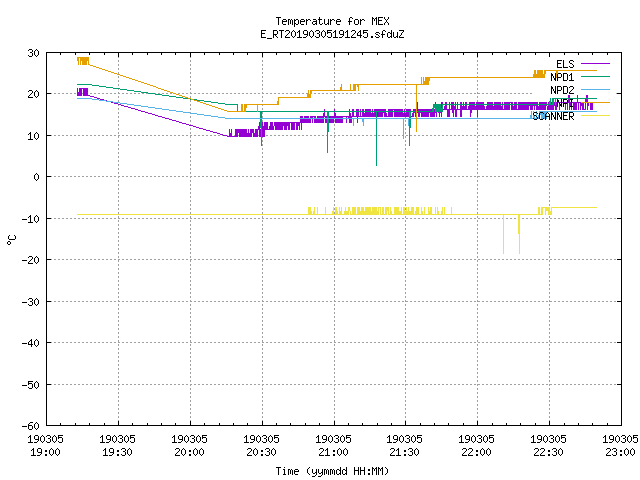Click the y-axis label 30

coord(33,53)
